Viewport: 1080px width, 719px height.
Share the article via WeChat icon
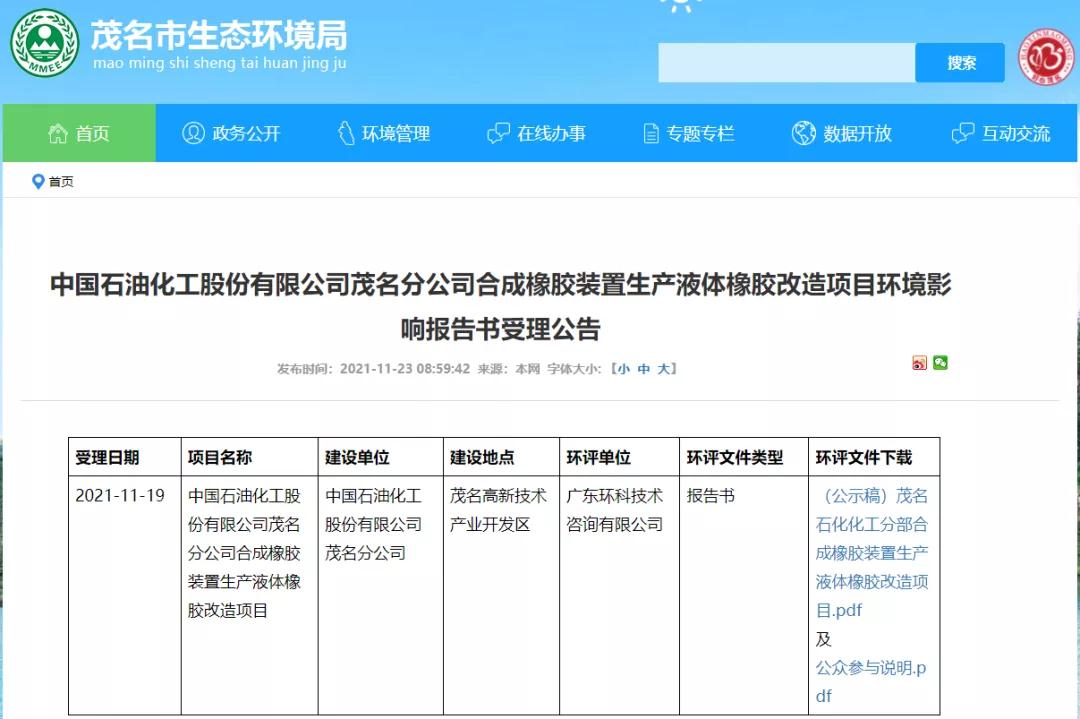click(940, 363)
